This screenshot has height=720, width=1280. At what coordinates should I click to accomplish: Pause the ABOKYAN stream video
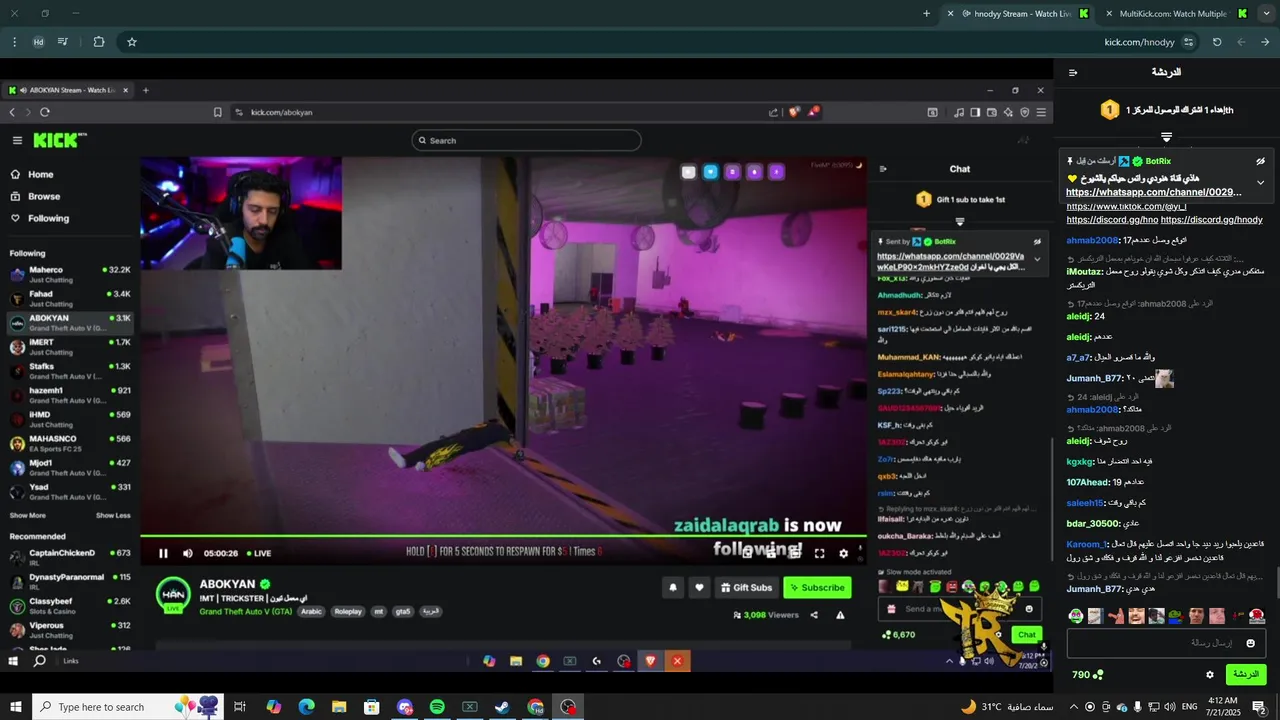coord(163,553)
